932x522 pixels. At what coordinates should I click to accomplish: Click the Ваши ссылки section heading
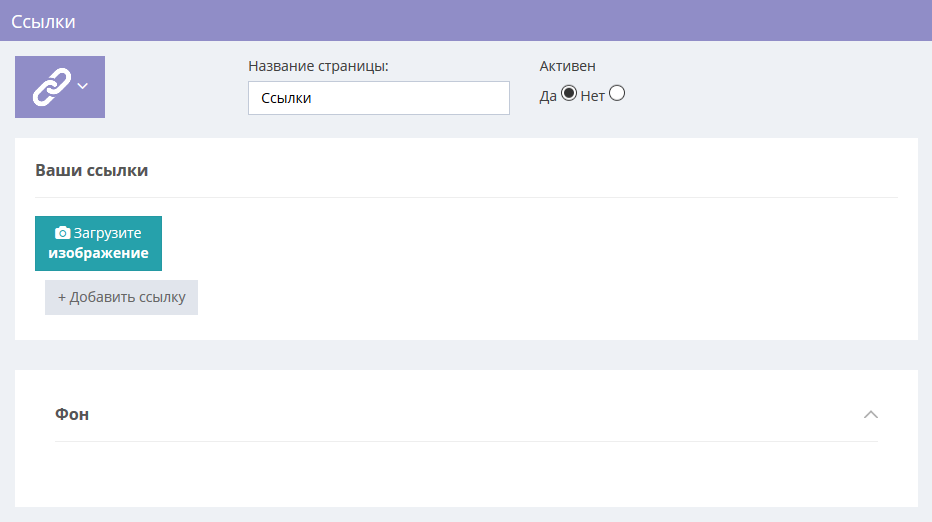coord(92,170)
